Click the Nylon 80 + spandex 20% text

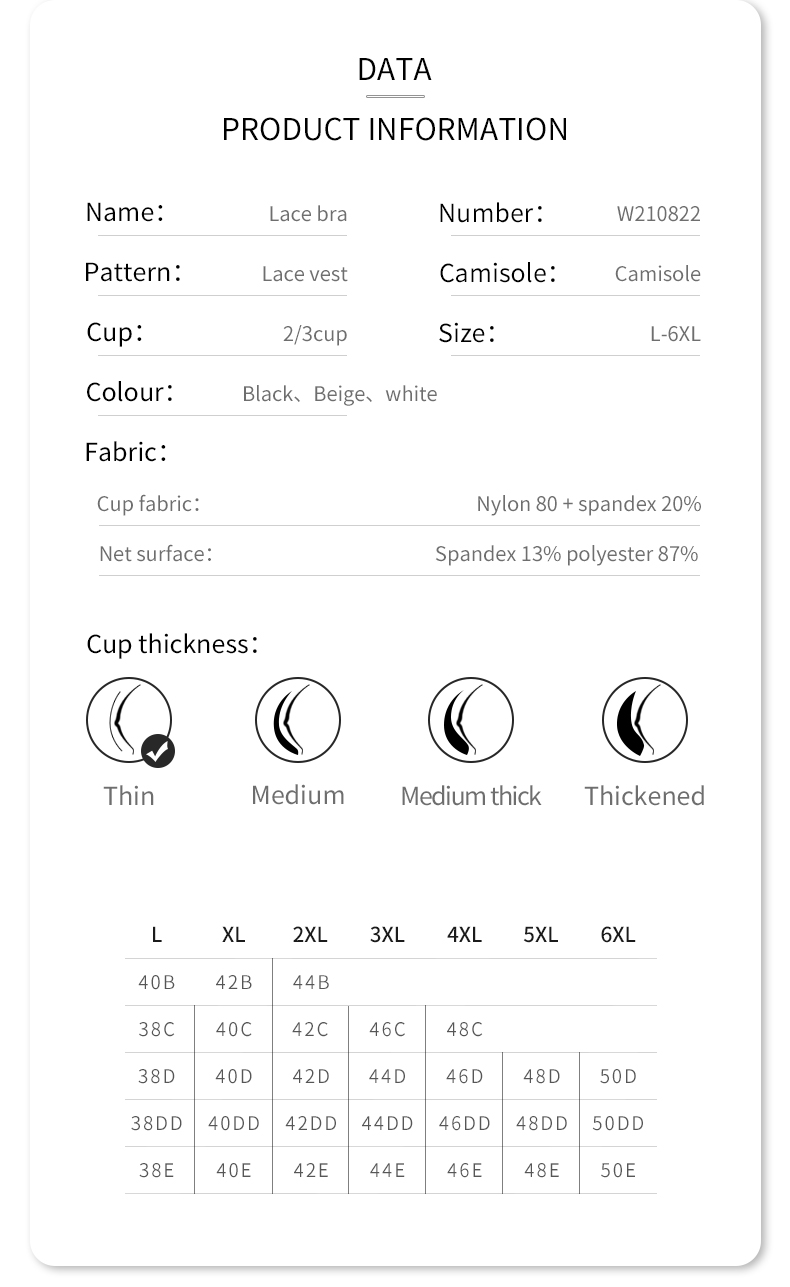588,504
